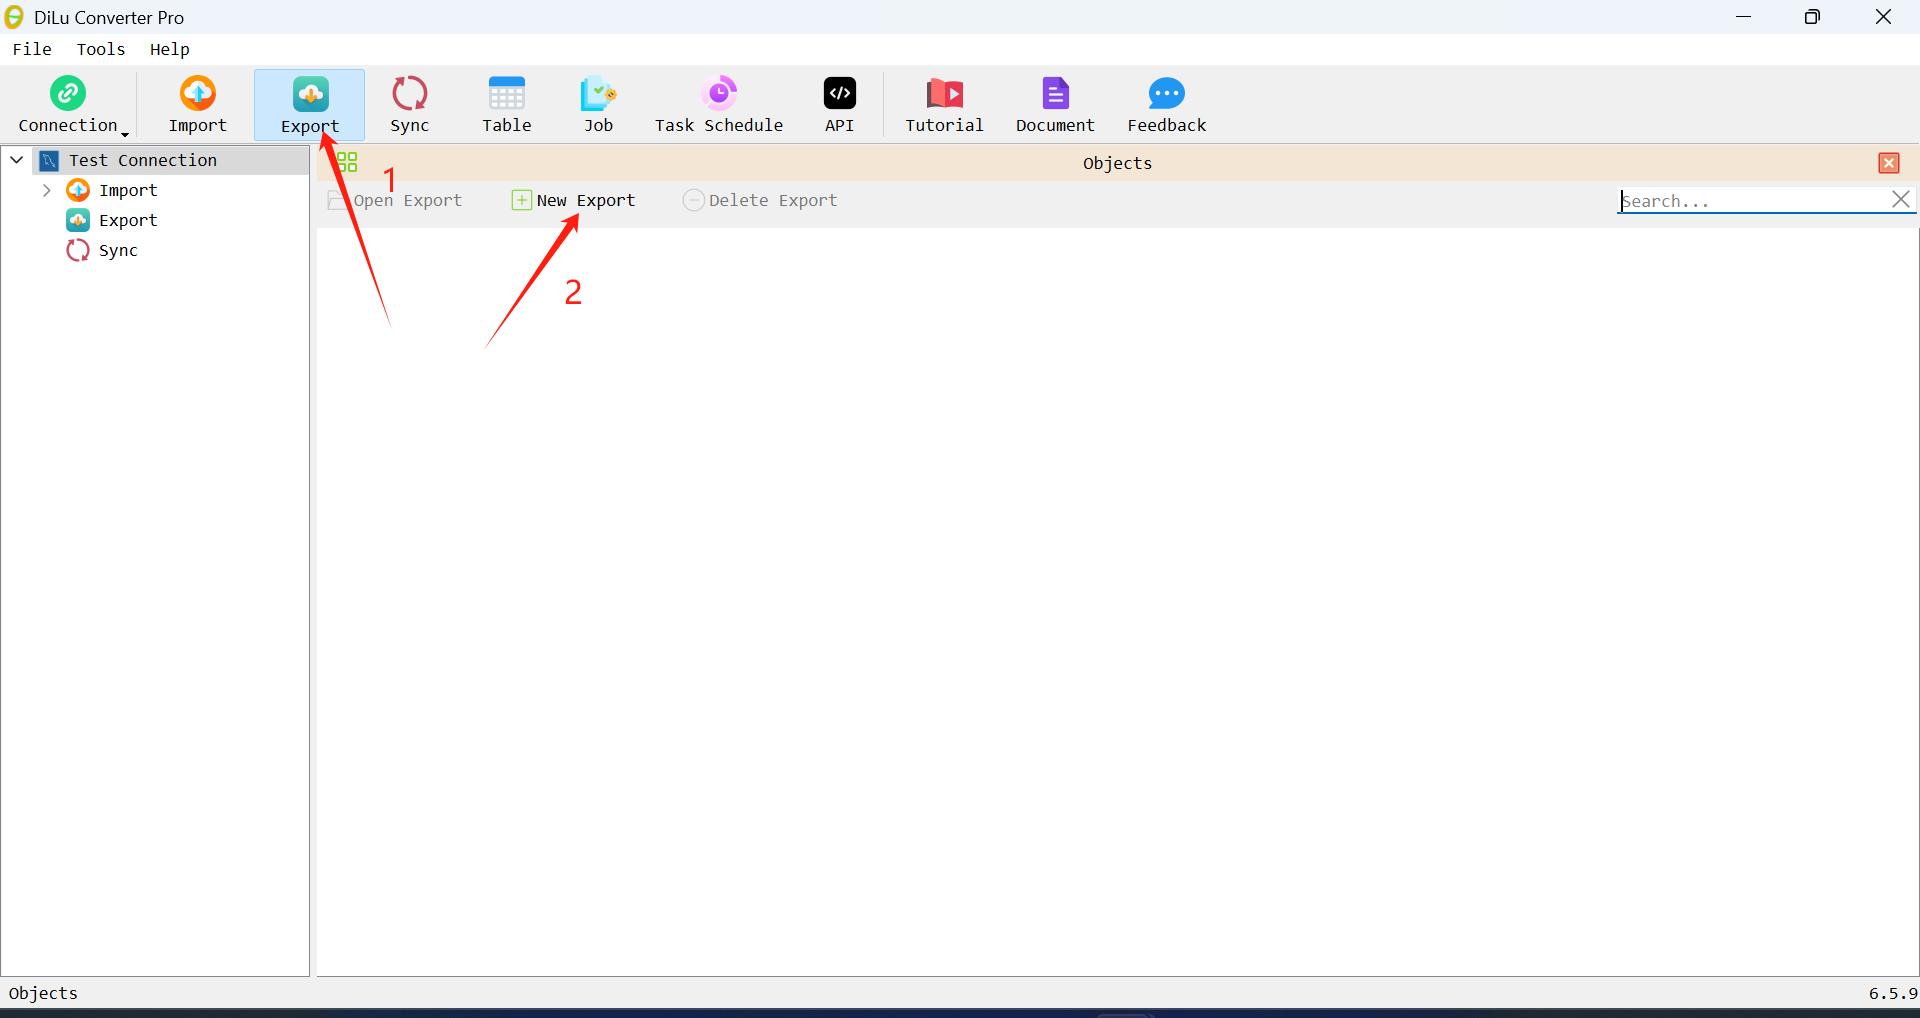Open the Document toolbar icon
This screenshot has height=1018, width=1920.
[x=1055, y=93]
